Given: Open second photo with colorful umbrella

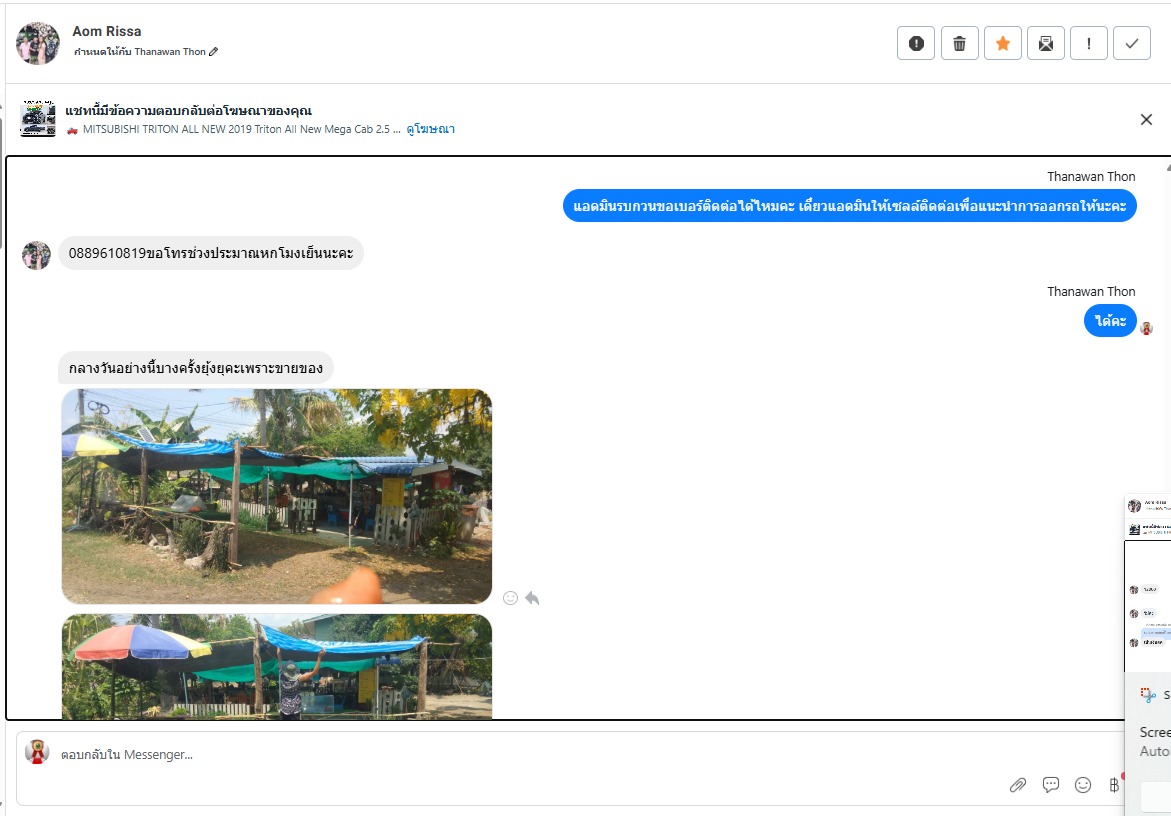Looking at the screenshot, I should click(x=276, y=667).
